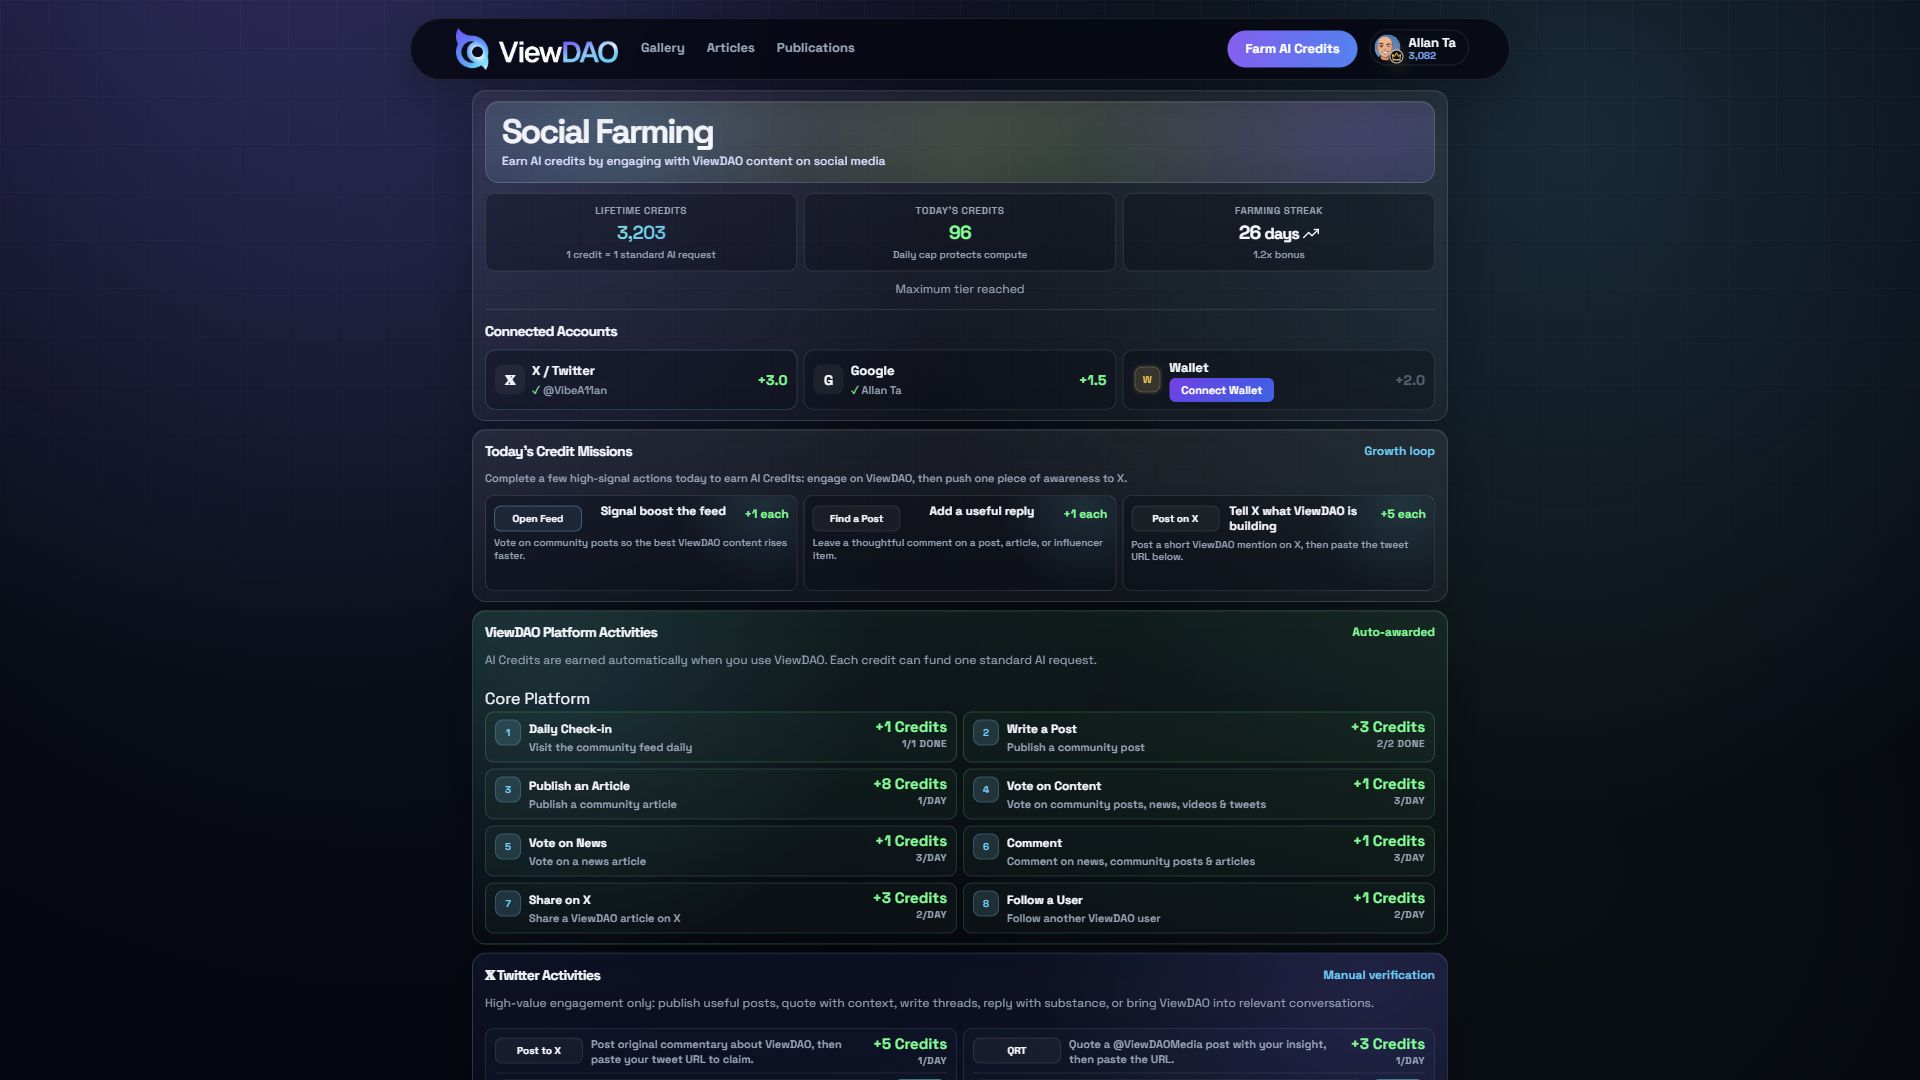Click the +8 Credits reward
The height and width of the screenshot is (1080, 1920).
910,784
